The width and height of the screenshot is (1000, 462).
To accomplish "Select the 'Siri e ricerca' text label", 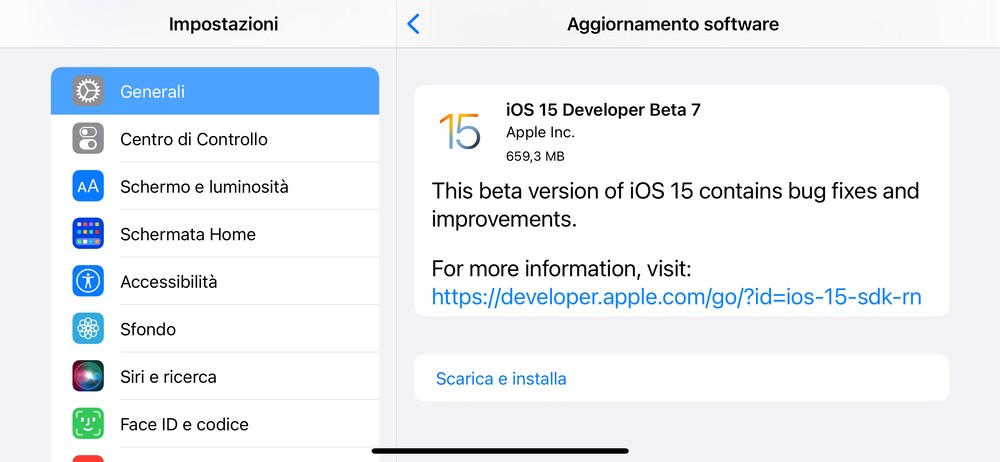I will (x=168, y=377).
